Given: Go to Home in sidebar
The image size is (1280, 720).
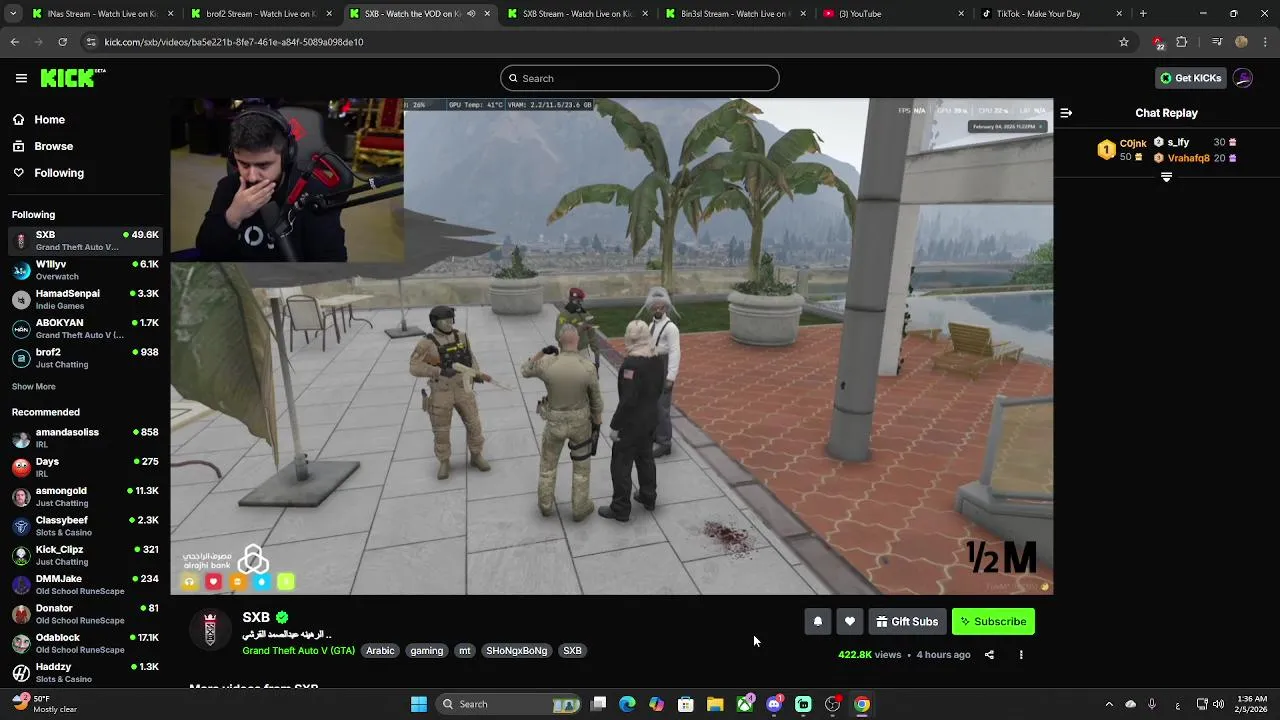Looking at the screenshot, I should pyautogui.click(x=49, y=119).
